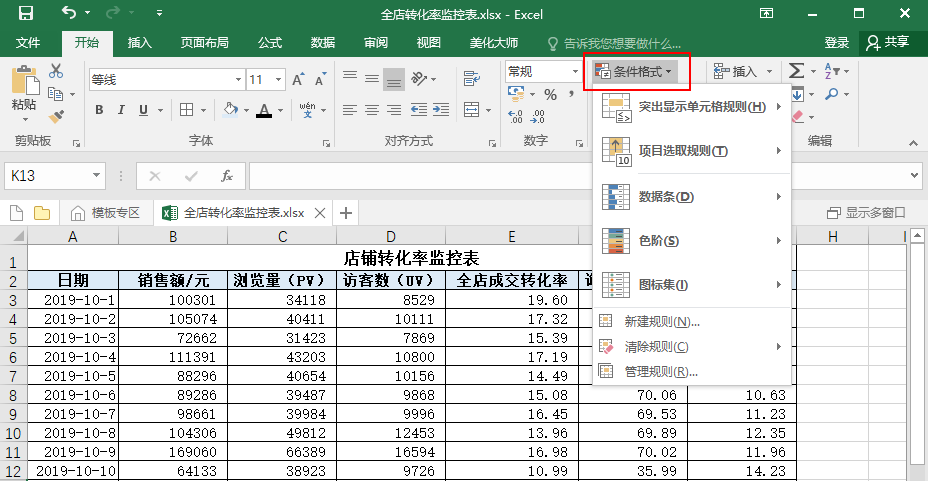Click the Undo arrow
The image size is (928, 481).
(69, 12)
